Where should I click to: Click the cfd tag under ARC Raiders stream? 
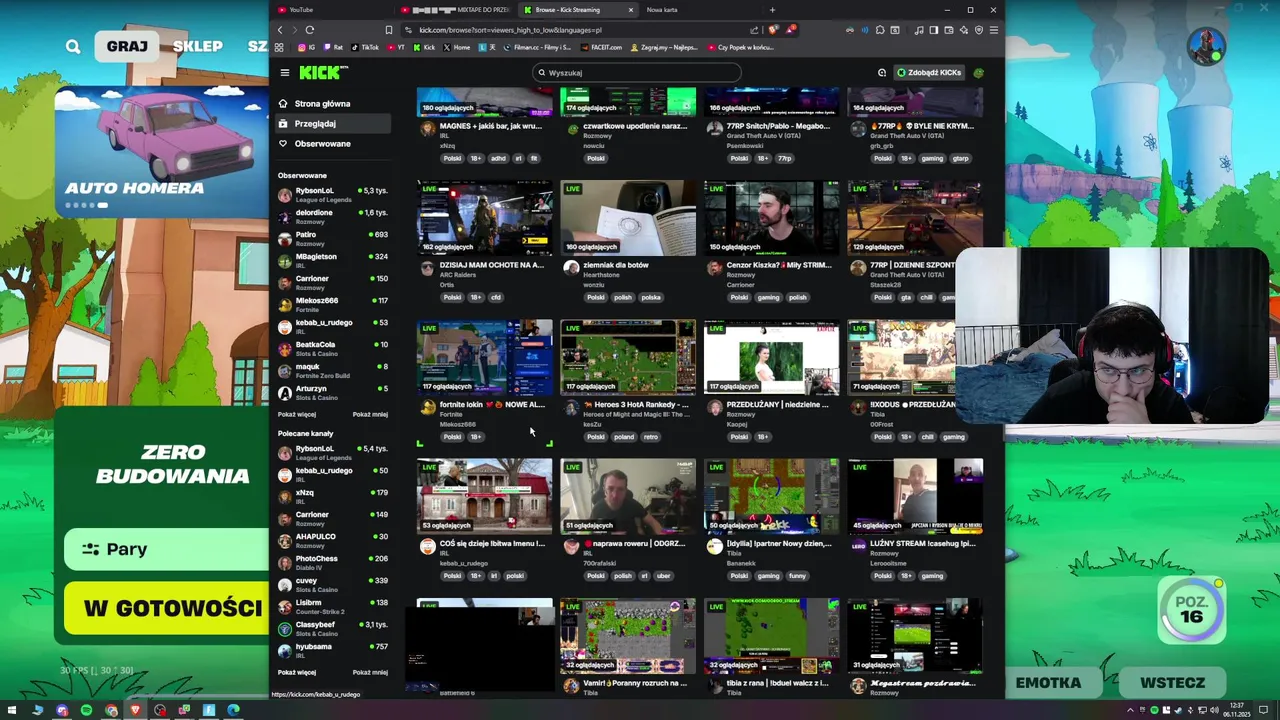coord(495,297)
